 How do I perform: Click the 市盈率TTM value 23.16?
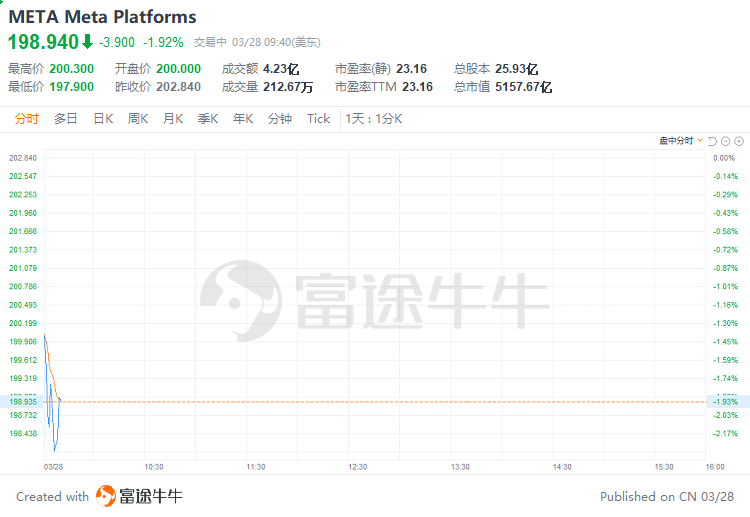tap(418, 87)
